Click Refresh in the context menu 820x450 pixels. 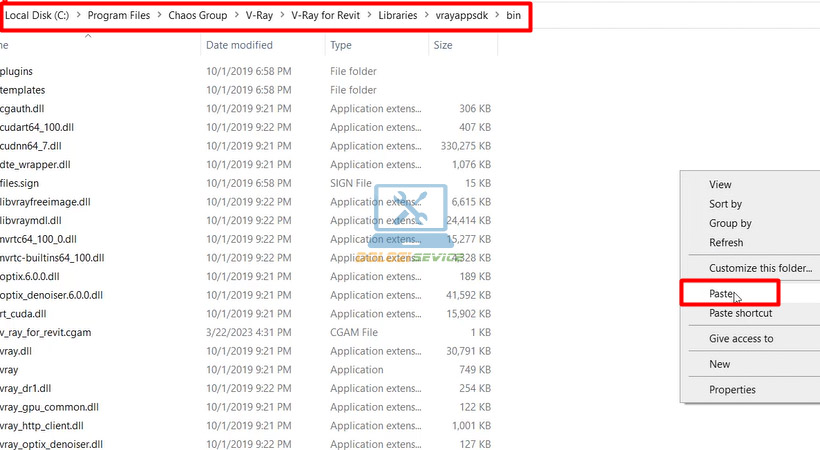point(726,242)
